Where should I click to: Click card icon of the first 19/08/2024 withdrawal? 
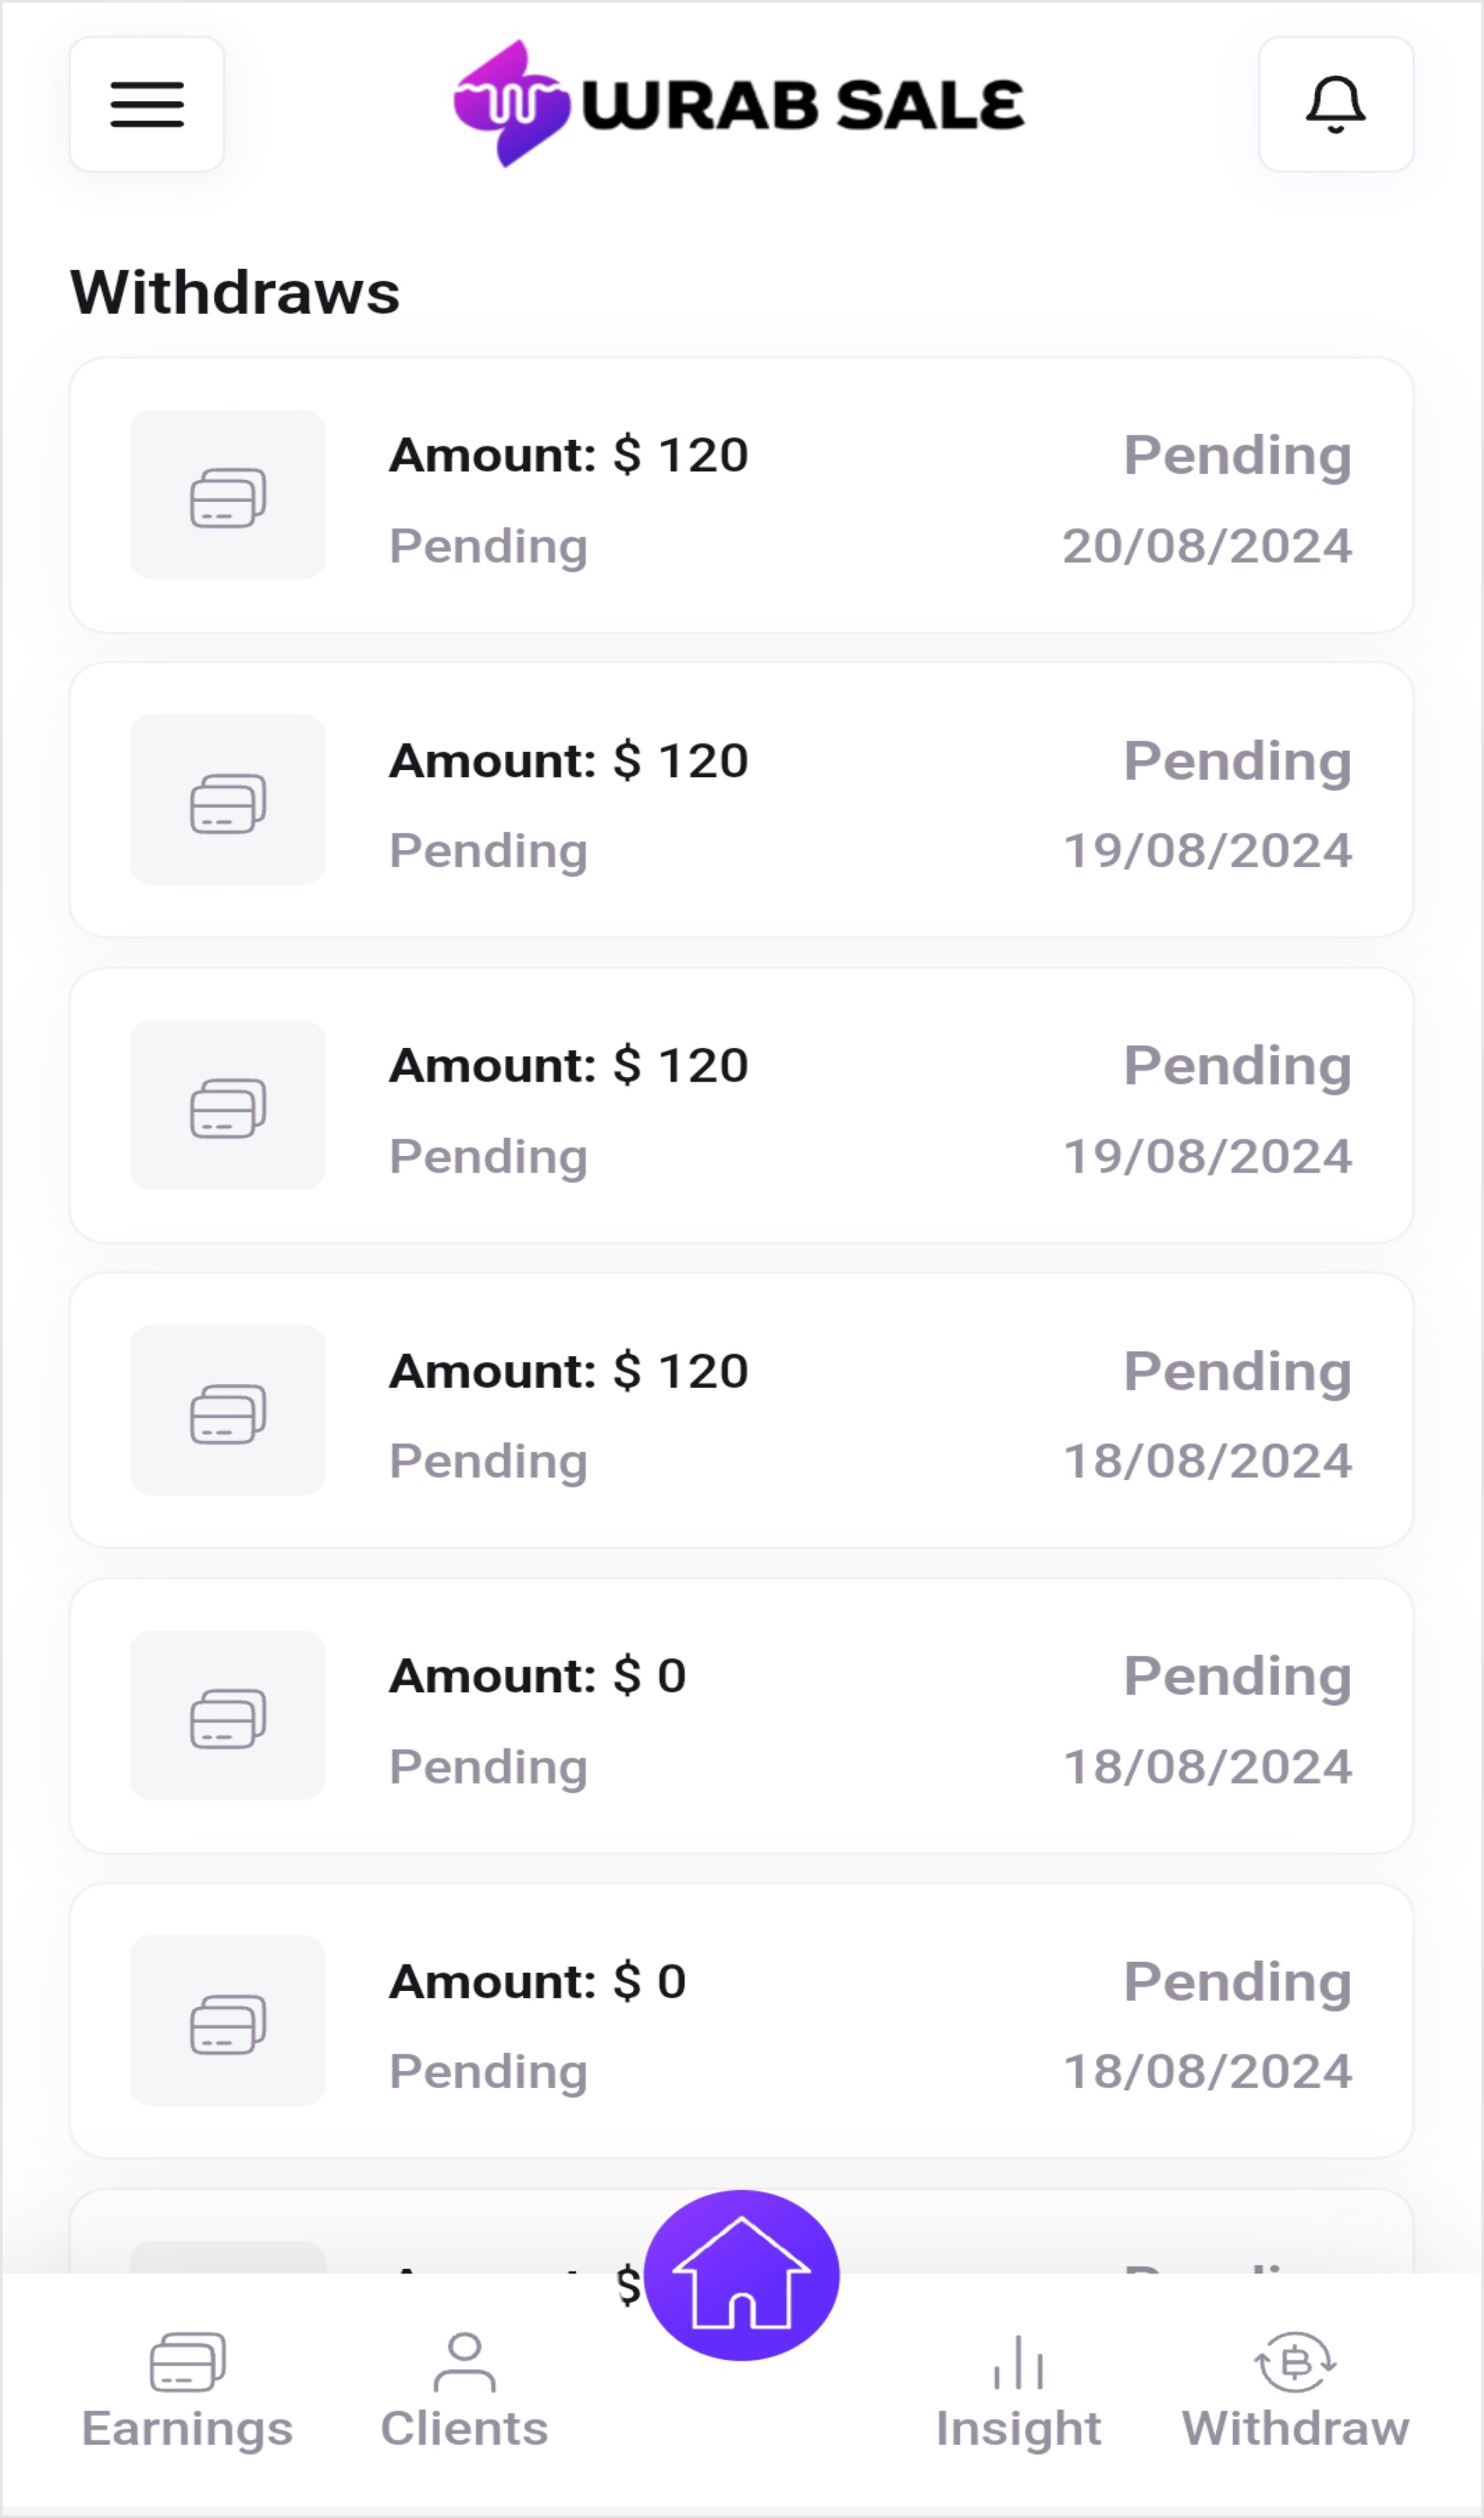228,800
